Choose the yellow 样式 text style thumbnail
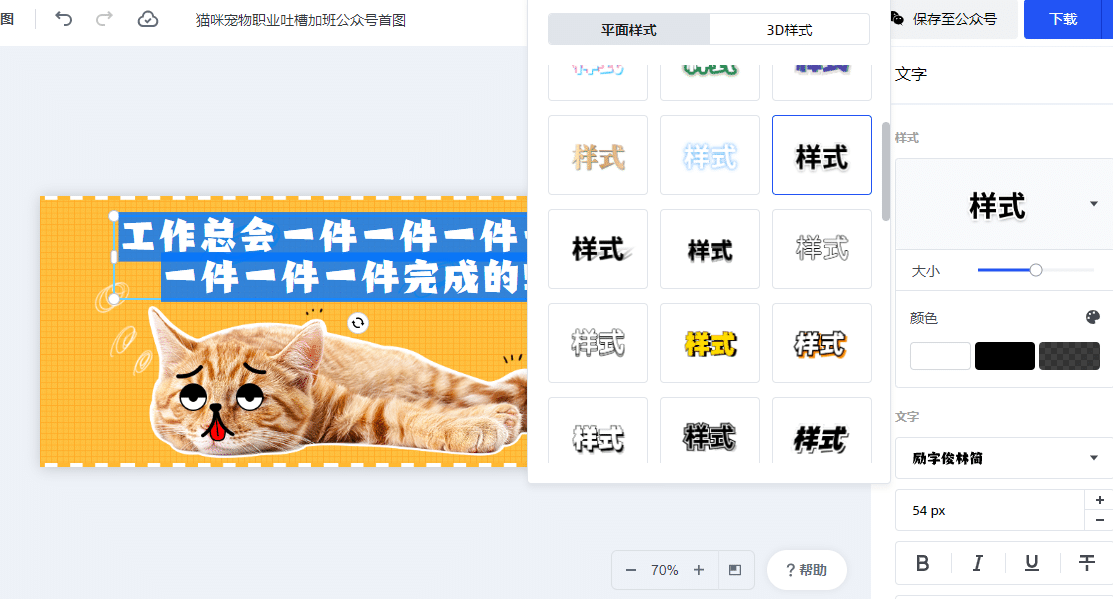The width and height of the screenshot is (1113, 599). [x=710, y=343]
